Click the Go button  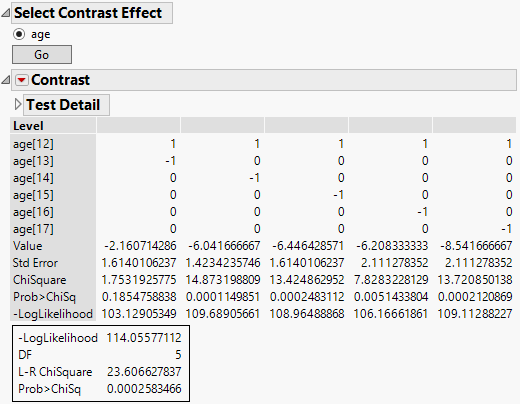pyautogui.click(x=42, y=55)
